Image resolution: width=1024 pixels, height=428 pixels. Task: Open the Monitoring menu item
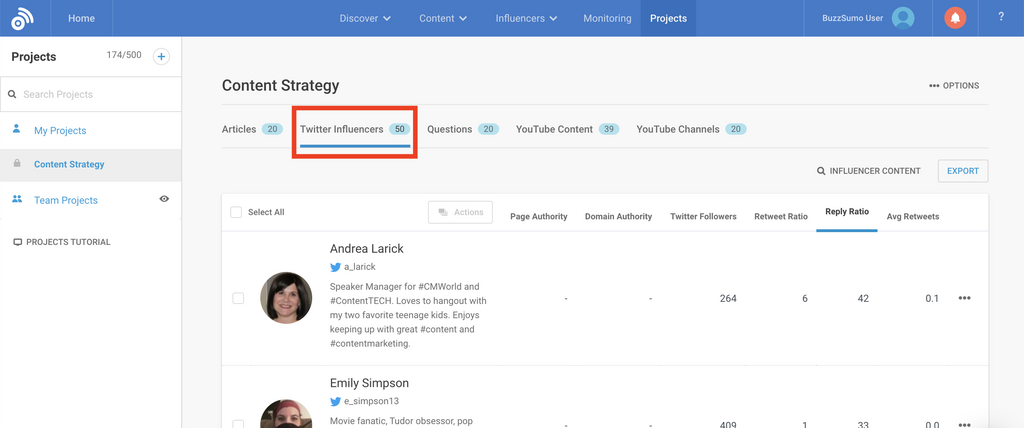point(606,18)
